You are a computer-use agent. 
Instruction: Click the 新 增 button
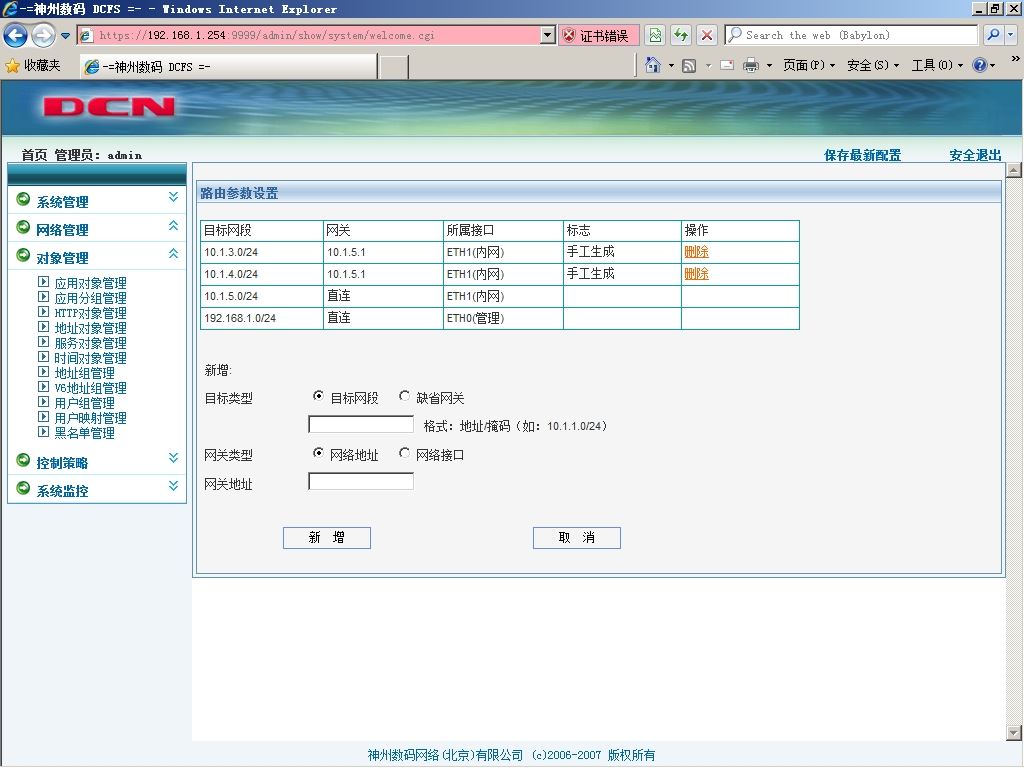(327, 537)
